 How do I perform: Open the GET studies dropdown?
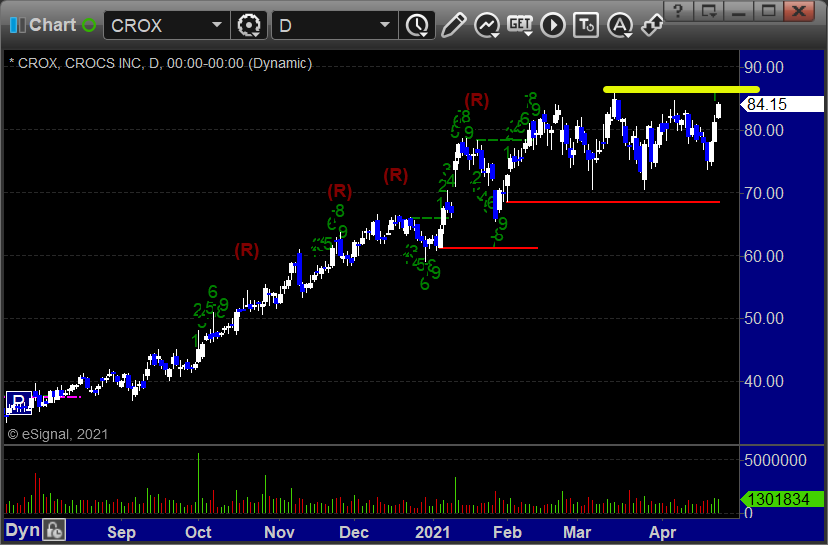coord(520,25)
